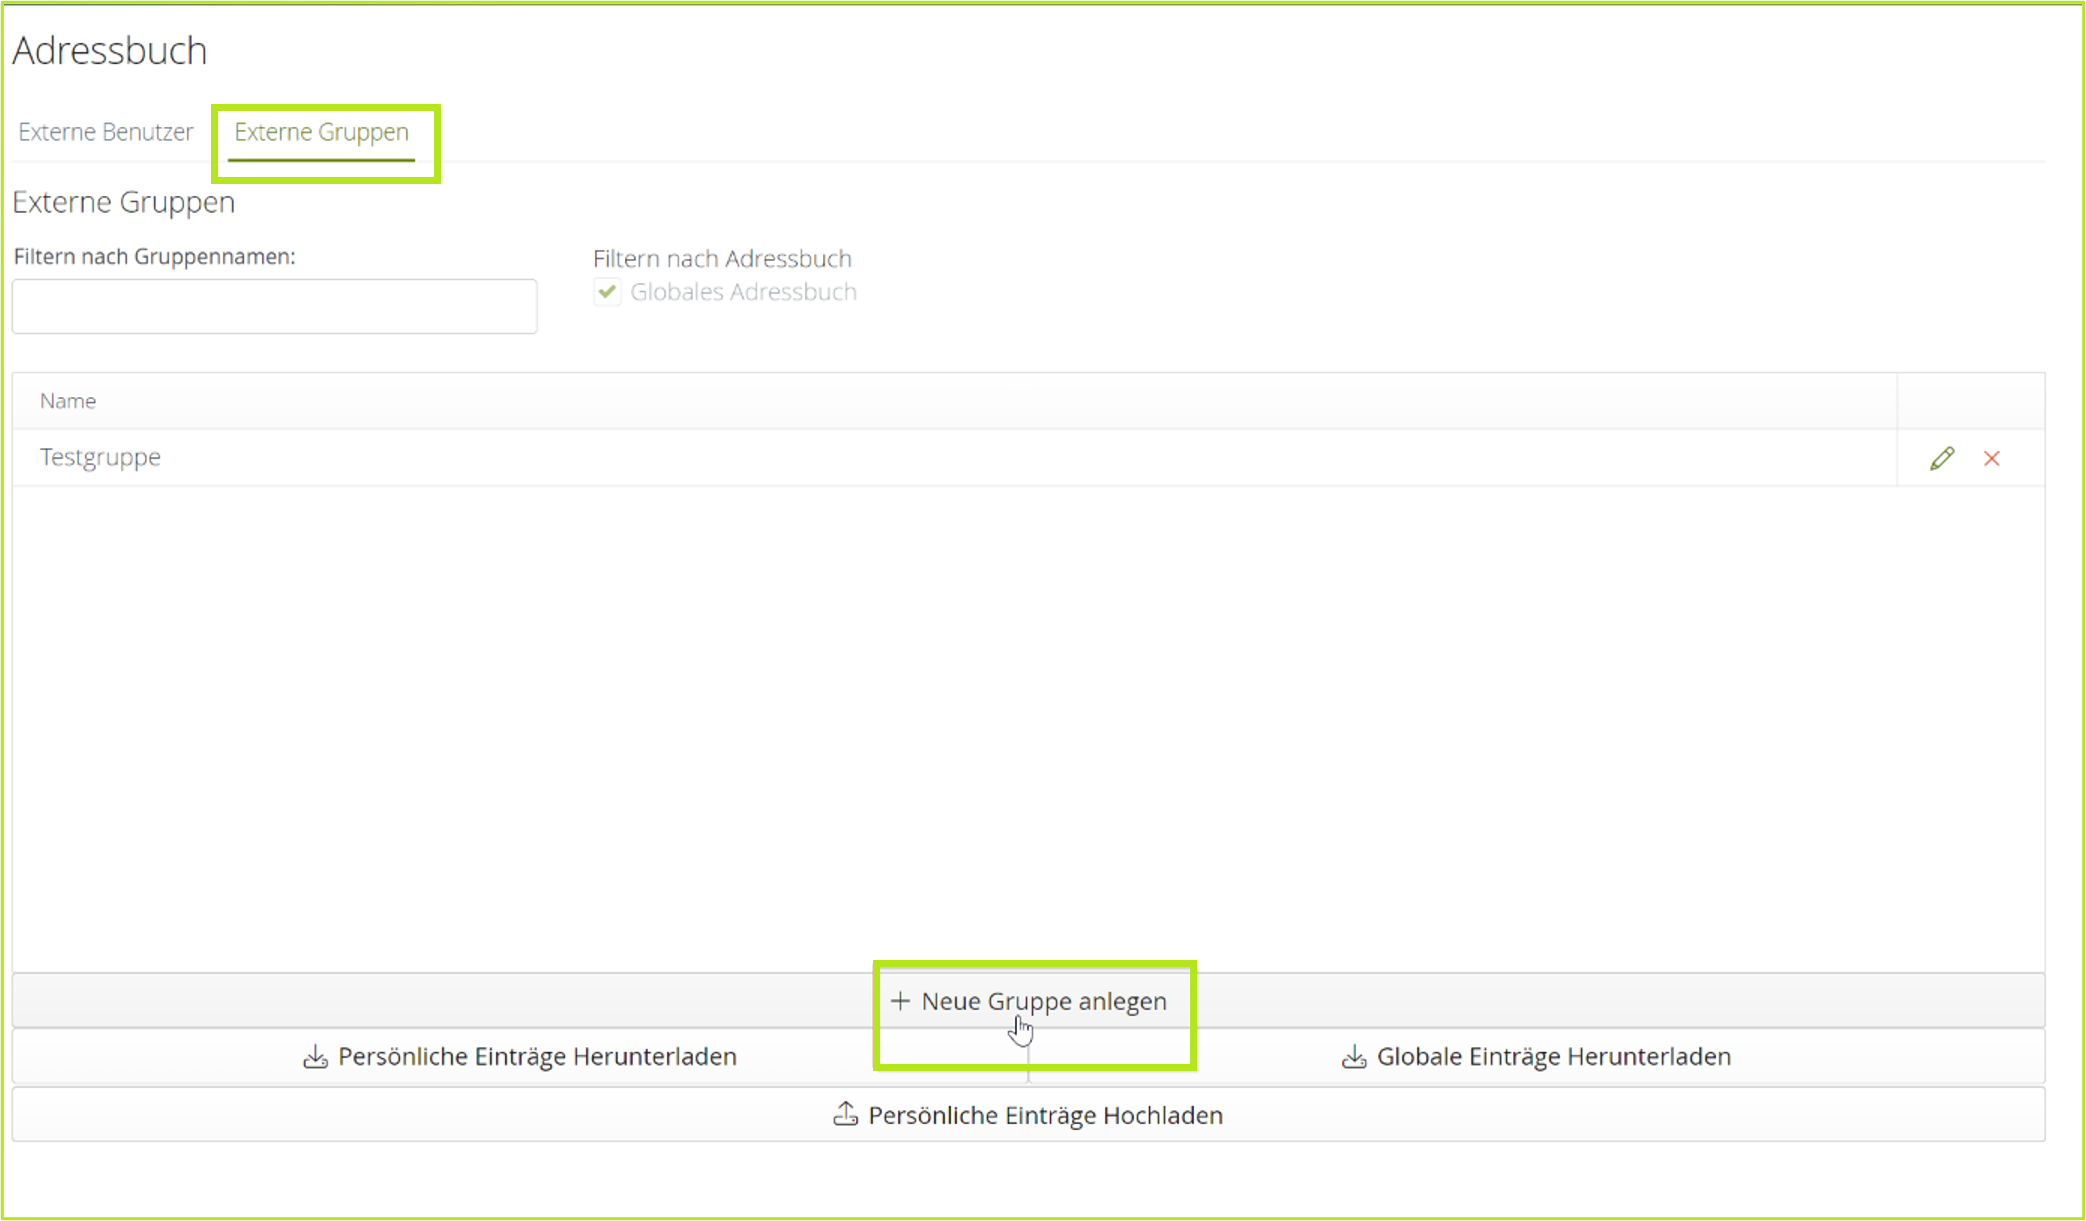
Task: Click Persönliche Einträge Hochladen button
Action: (x=1028, y=1115)
